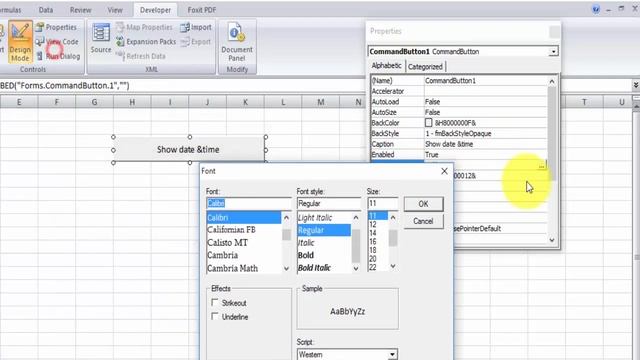The image size is (640, 360).
Task: Select column M header
Action: click(321, 102)
